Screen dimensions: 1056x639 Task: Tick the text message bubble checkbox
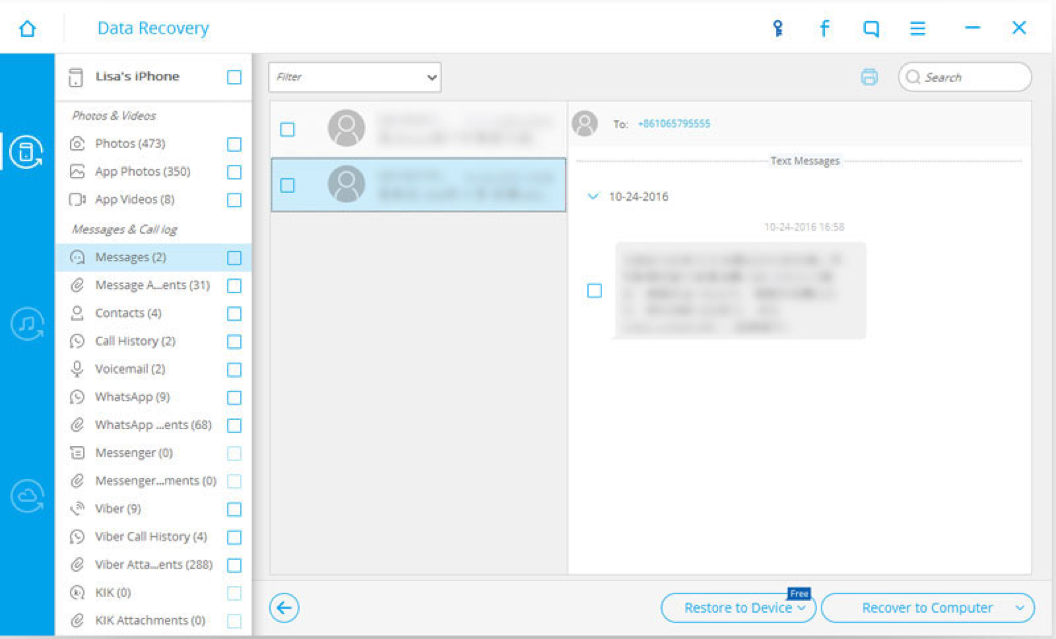[594, 290]
